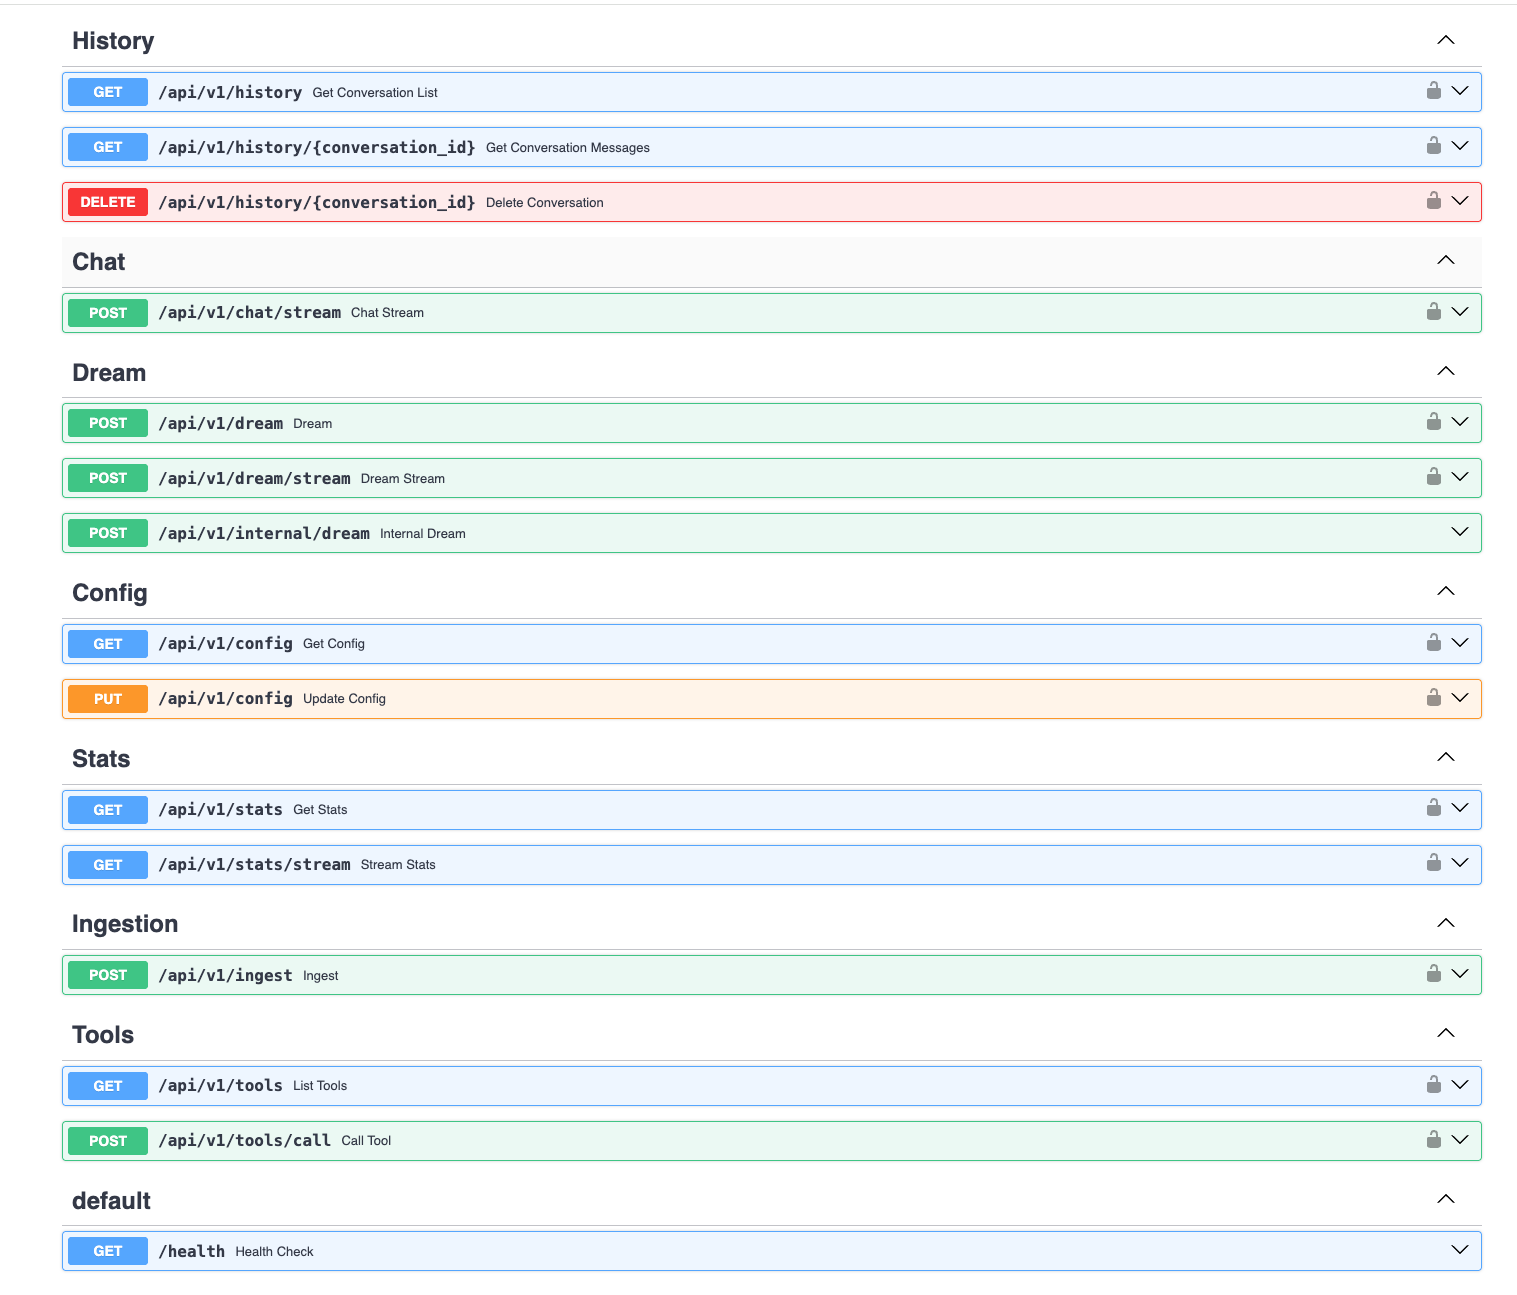Image resolution: width=1517 pixels, height=1295 pixels.
Task: Collapse the Ingestion section
Action: coord(1446,923)
